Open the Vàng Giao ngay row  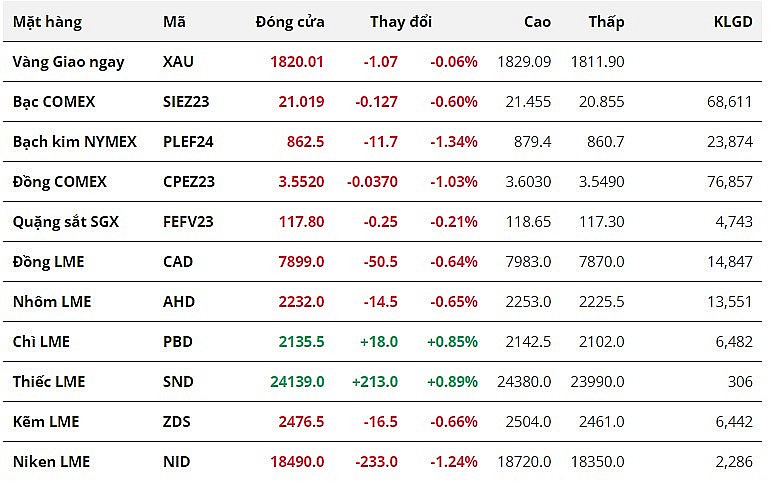coord(68,62)
